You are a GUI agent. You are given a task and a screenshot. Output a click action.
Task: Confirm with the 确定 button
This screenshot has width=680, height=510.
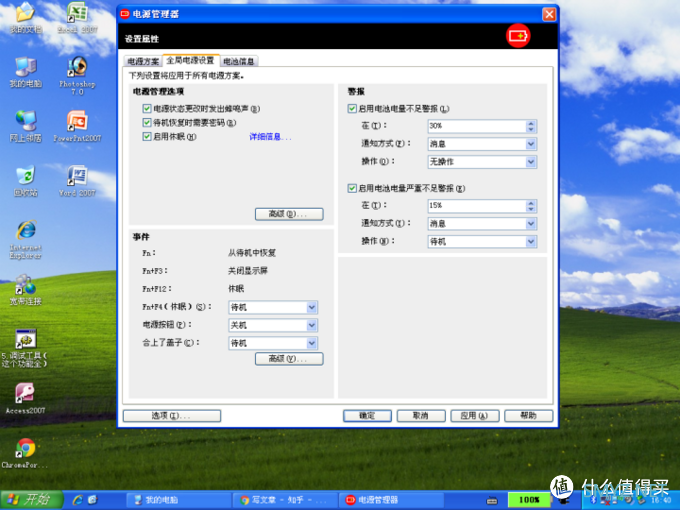(367, 416)
